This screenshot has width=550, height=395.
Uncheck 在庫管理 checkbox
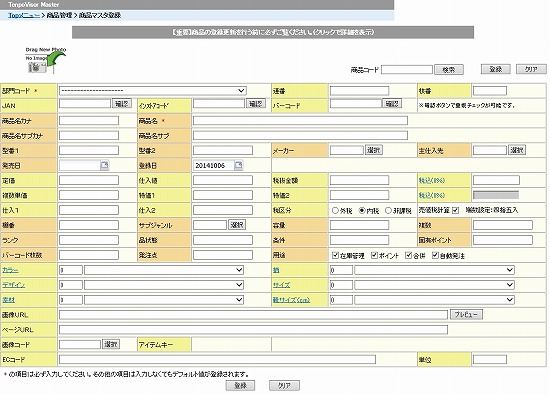pyautogui.click(x=335, y=255)
